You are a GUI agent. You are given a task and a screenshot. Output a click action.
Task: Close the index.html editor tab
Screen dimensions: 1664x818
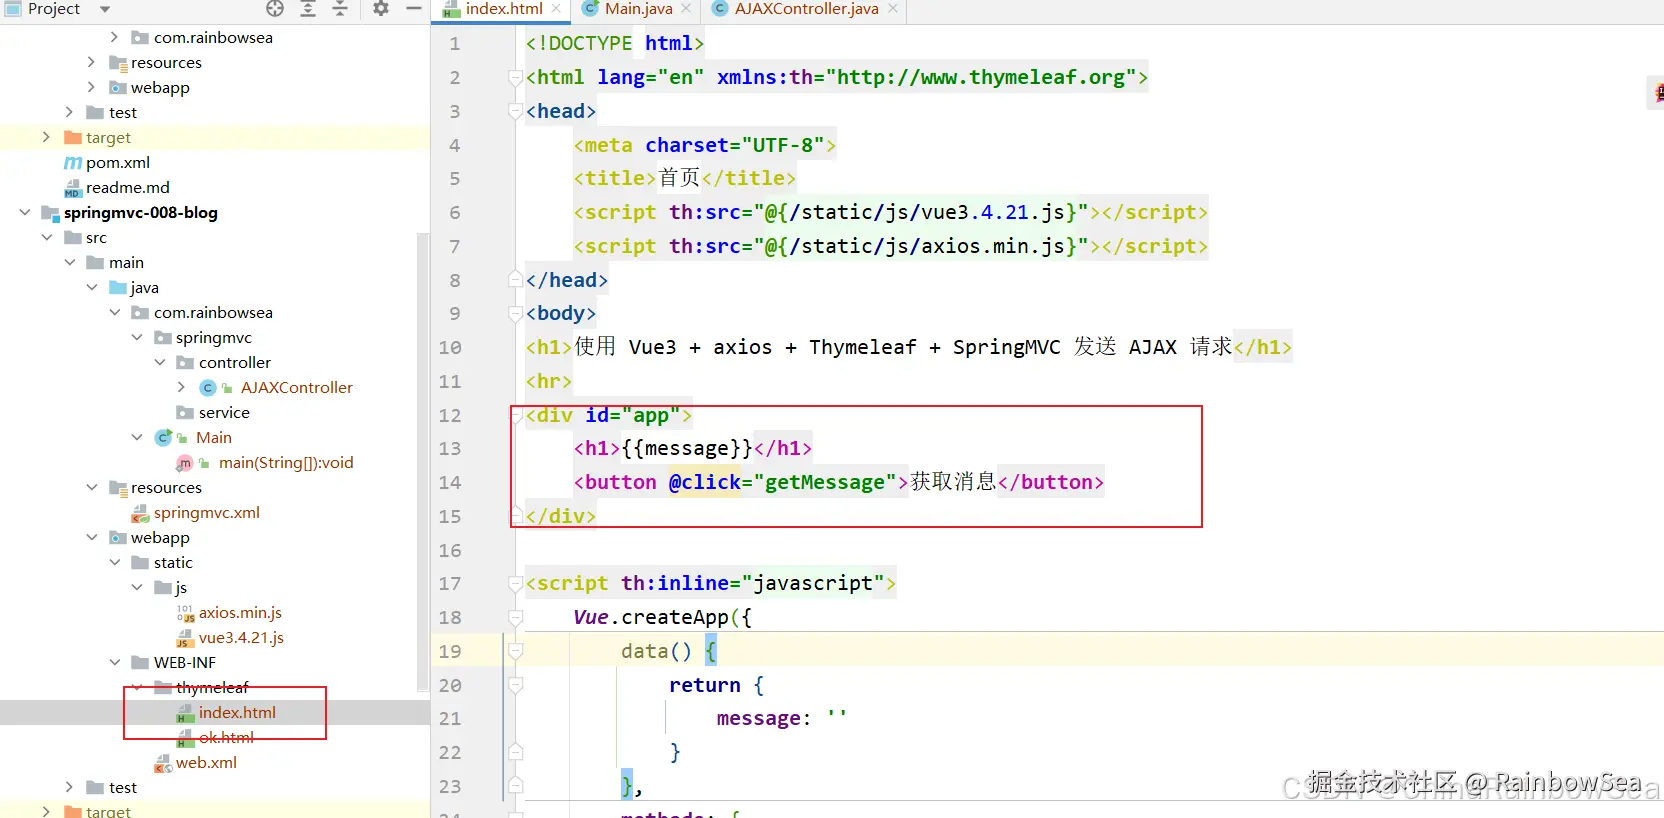556,9
